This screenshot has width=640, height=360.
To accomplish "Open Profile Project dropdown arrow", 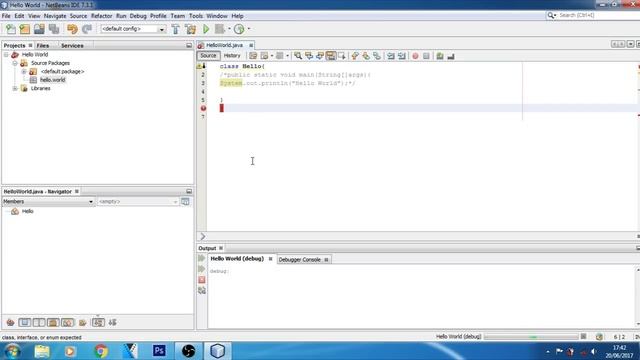I will coord(249,29).
